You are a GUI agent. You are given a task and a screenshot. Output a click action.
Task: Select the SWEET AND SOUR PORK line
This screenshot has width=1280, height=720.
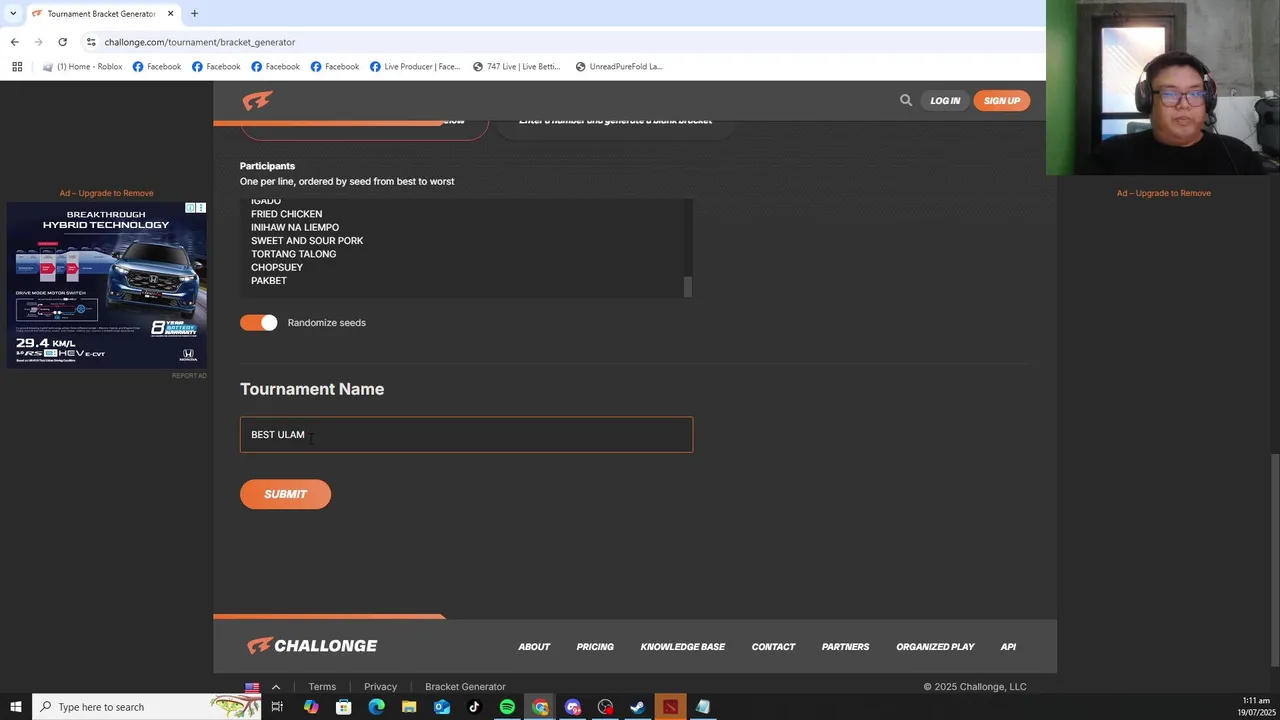[307, 241]
